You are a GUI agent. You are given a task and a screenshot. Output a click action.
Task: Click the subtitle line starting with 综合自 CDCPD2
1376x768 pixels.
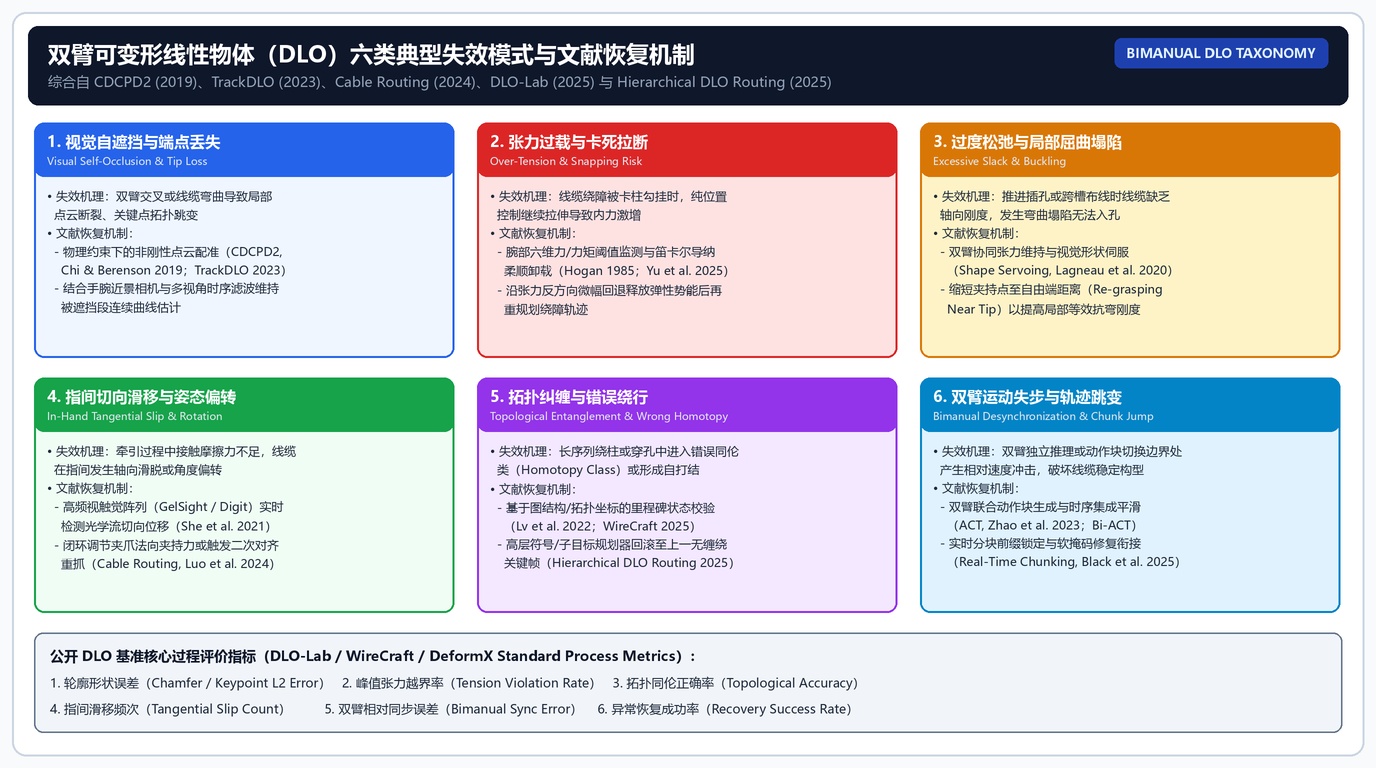click(440, 82)
